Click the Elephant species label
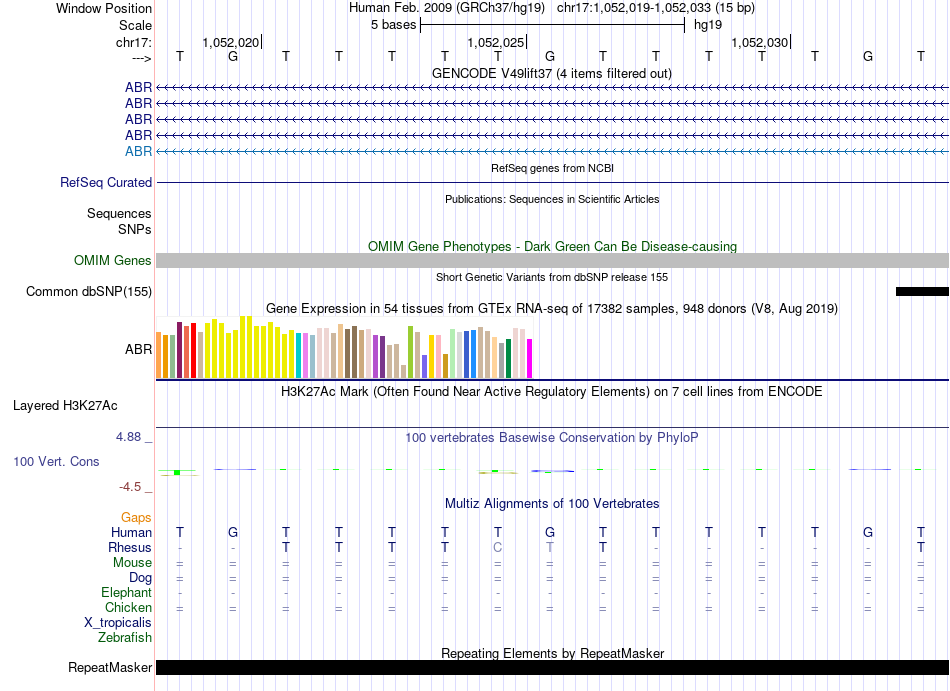950x691 pixels. point(127,593)
